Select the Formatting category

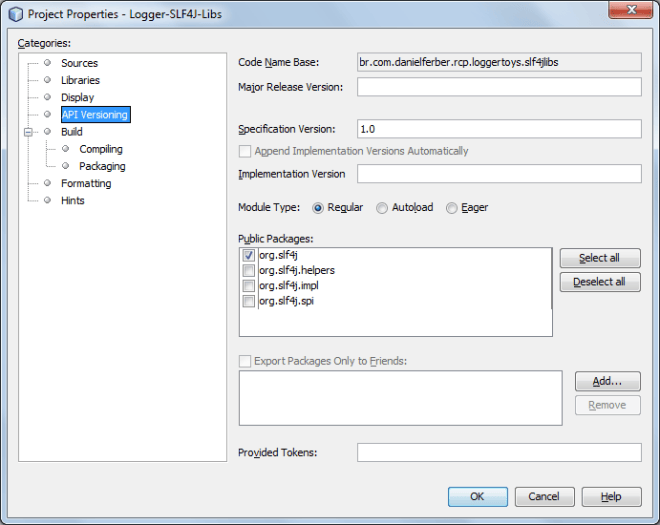[x=86, y=183]
